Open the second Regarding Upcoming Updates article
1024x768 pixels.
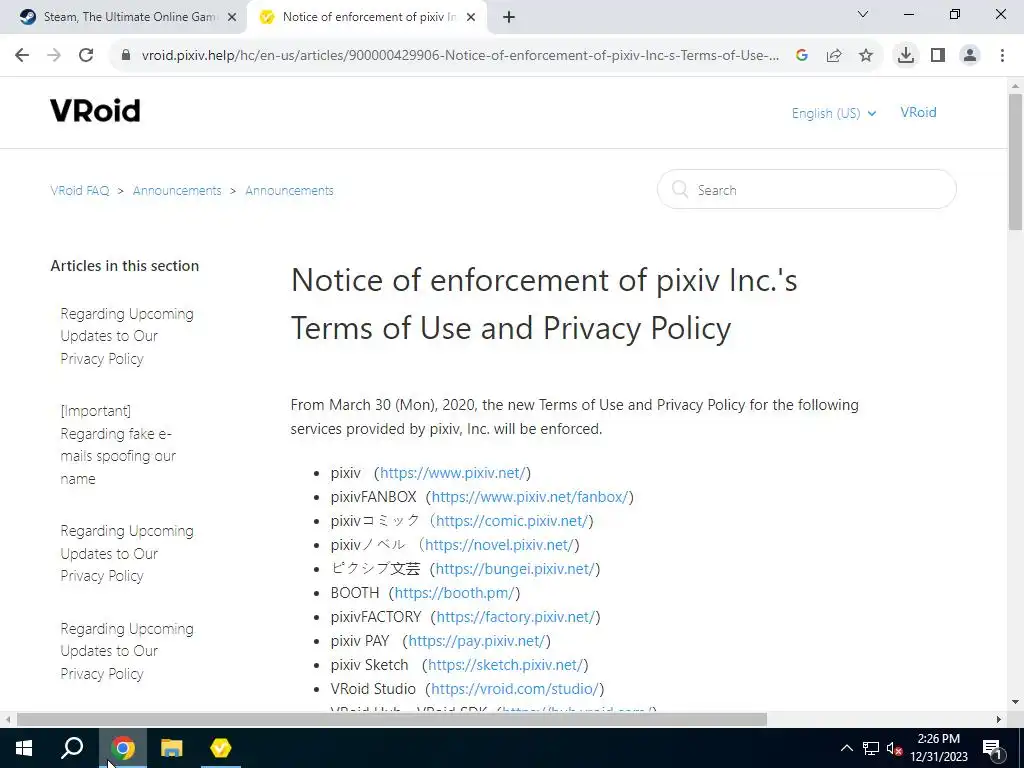(127, 553)
